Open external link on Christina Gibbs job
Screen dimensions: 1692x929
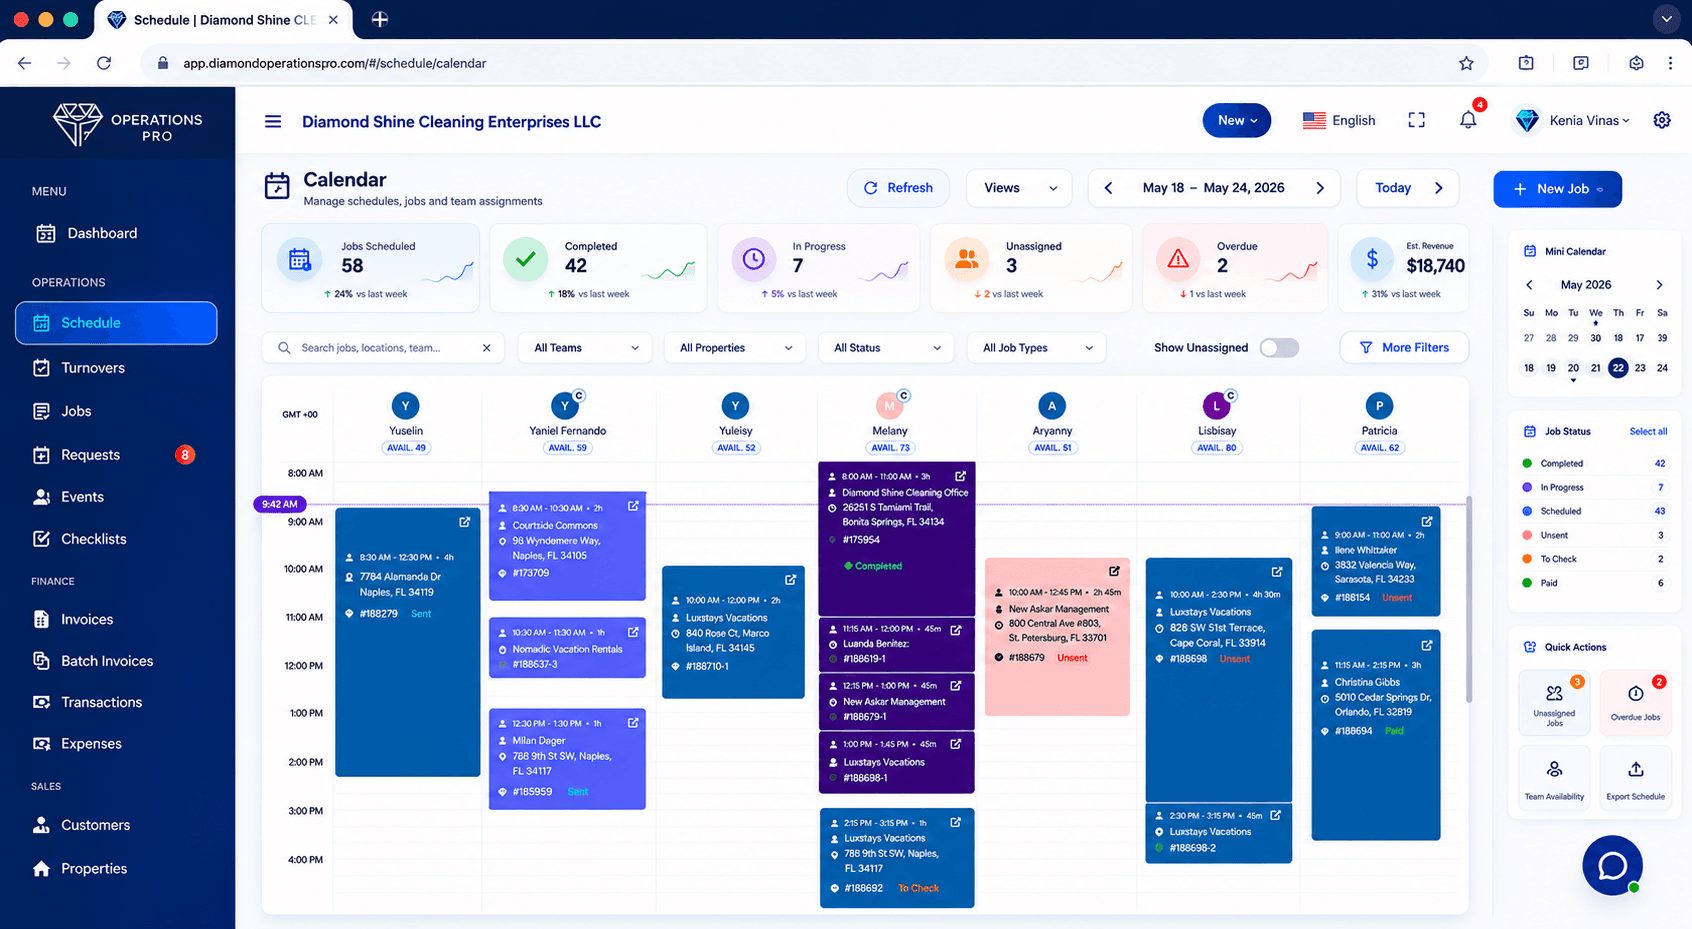coord(1427,645)
